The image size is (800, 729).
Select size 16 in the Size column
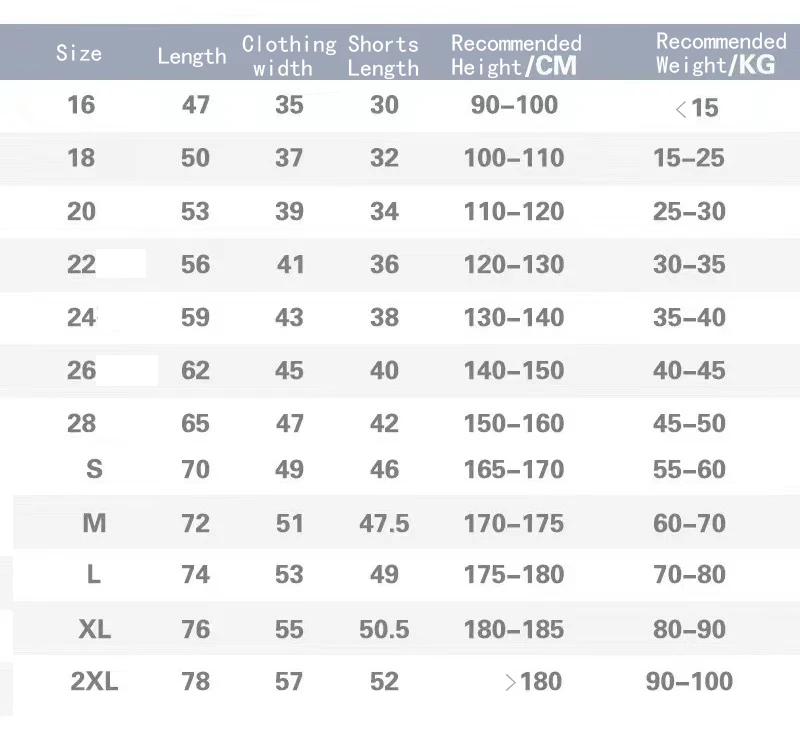point(81,105)
